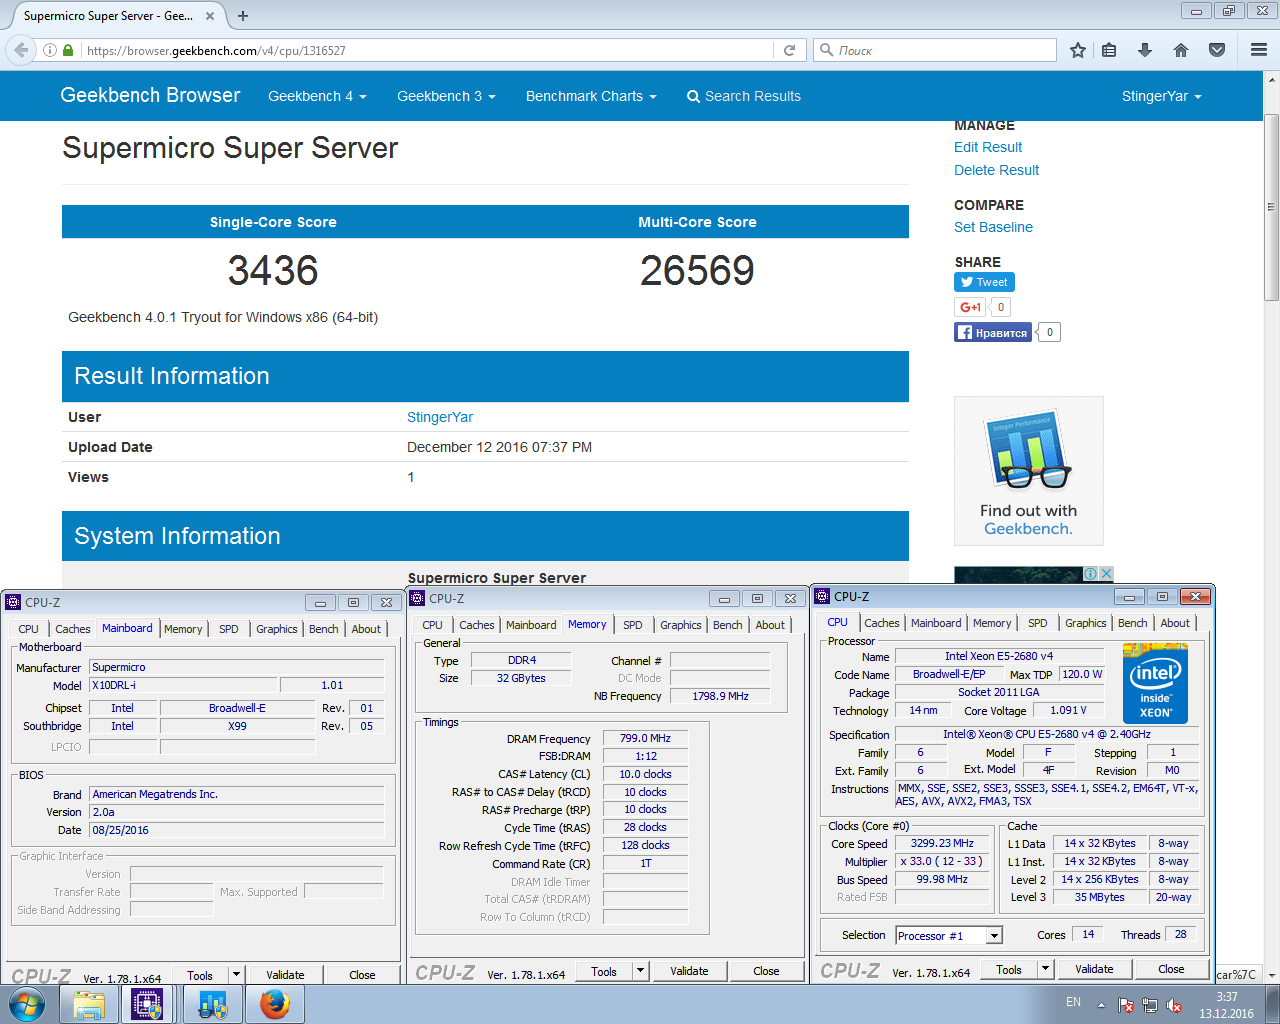The width and height of the screenshot is (1280, 1024).
Task: Open the CPU-Z taskbar icon
Action: [x=147, y=1004]
